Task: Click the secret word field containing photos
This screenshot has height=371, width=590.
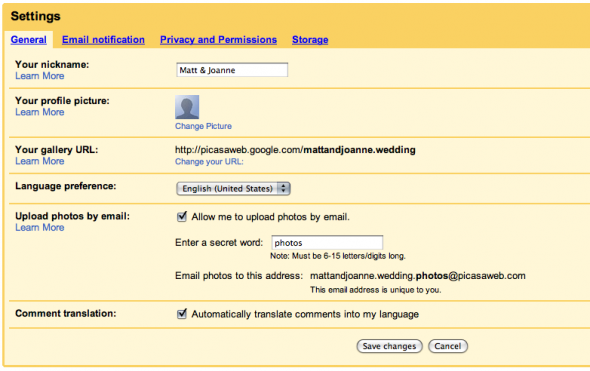Action: click(x=327, y=243)
